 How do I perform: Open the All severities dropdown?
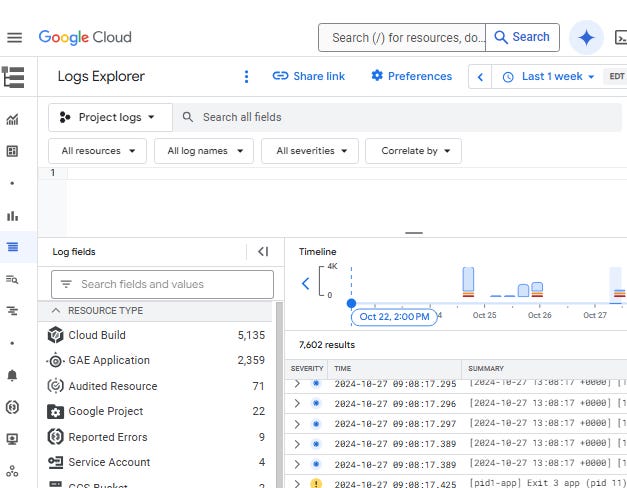tap(310, 151)
